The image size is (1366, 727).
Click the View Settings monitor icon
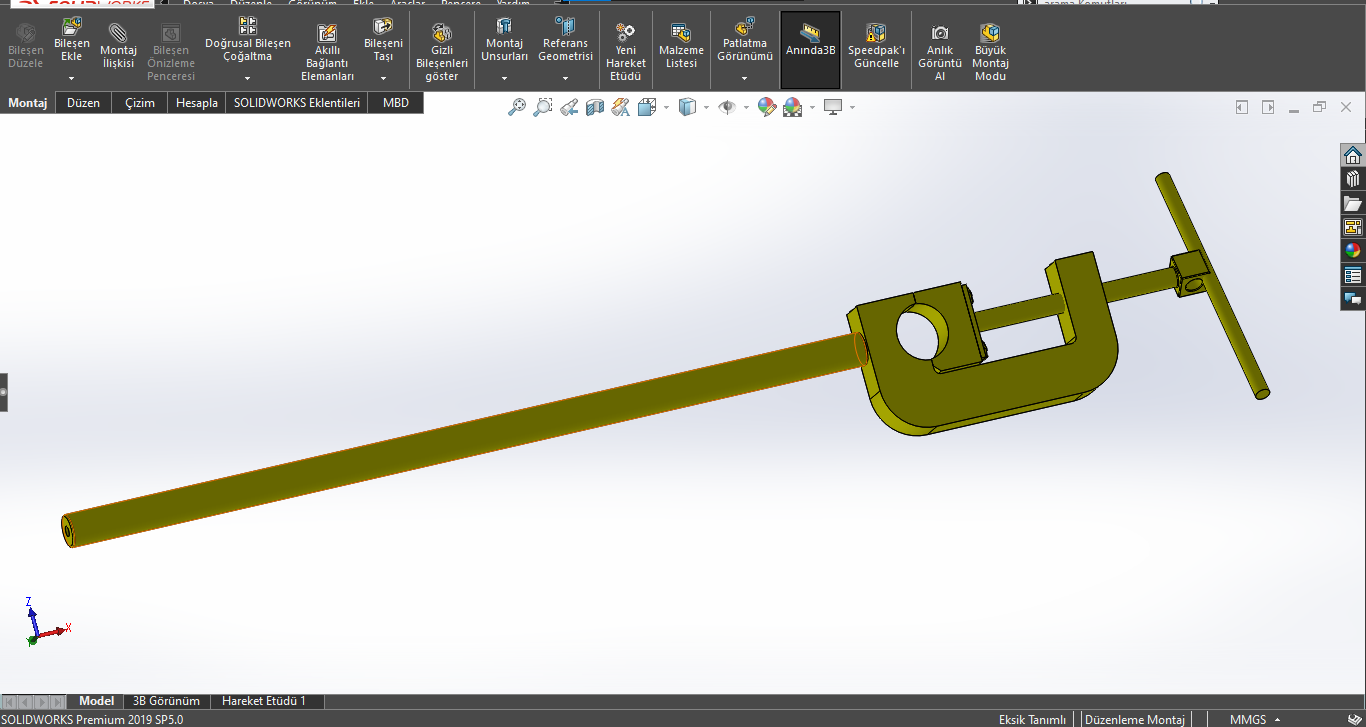click(x=833, y=107)
